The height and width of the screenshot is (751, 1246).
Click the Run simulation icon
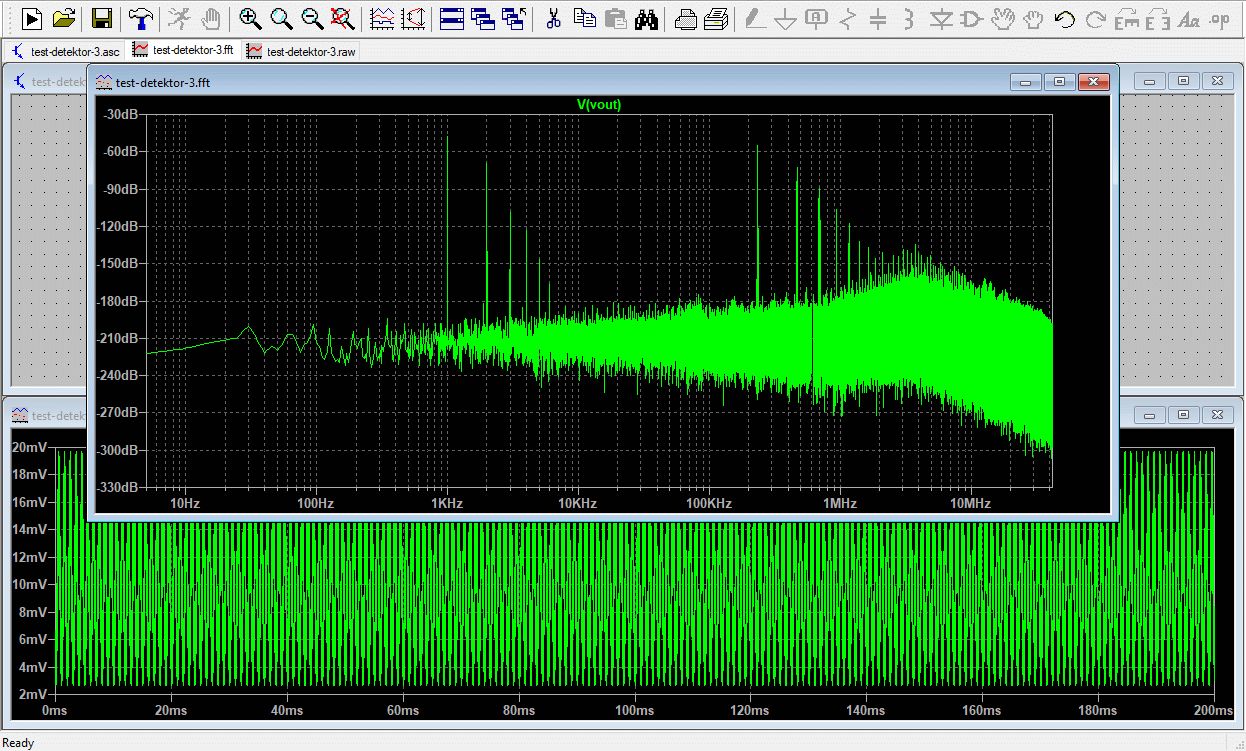coord(32,18)
